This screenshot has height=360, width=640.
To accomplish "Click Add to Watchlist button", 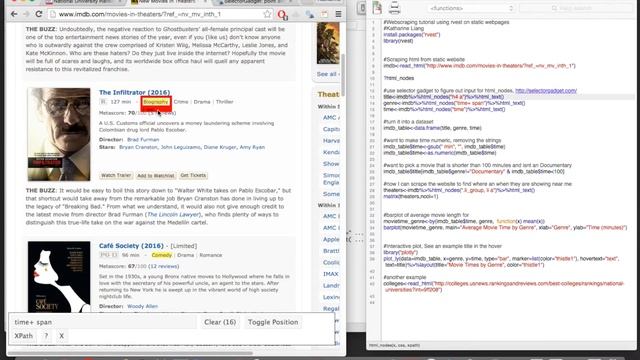I will 156,176.
